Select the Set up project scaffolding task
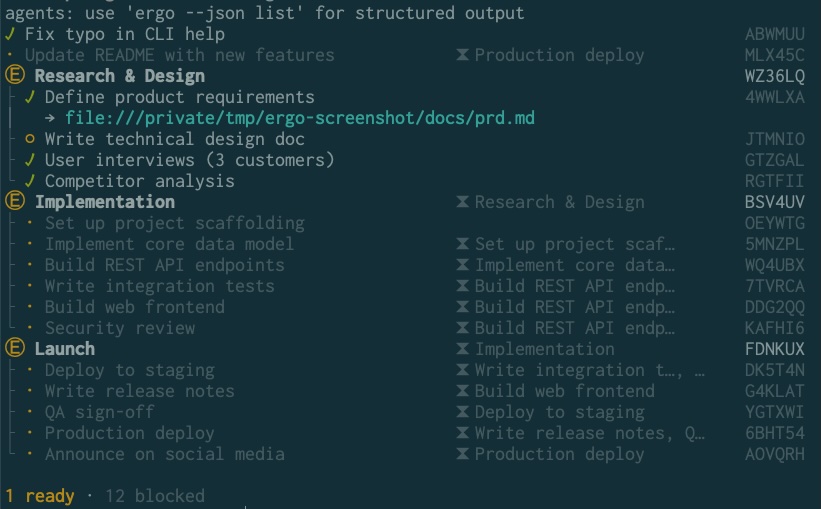 174,223
